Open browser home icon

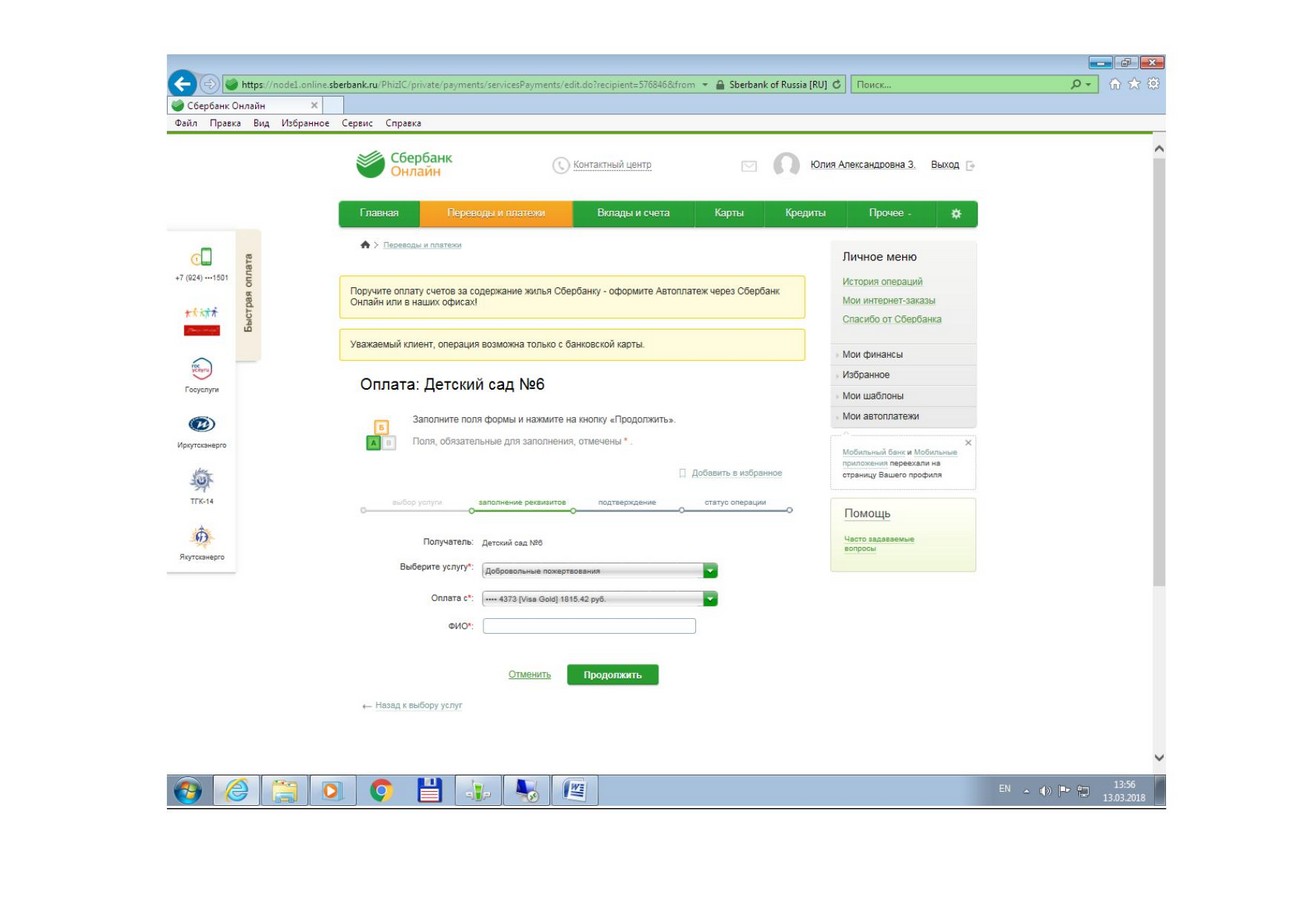[x=1117, y=84]
